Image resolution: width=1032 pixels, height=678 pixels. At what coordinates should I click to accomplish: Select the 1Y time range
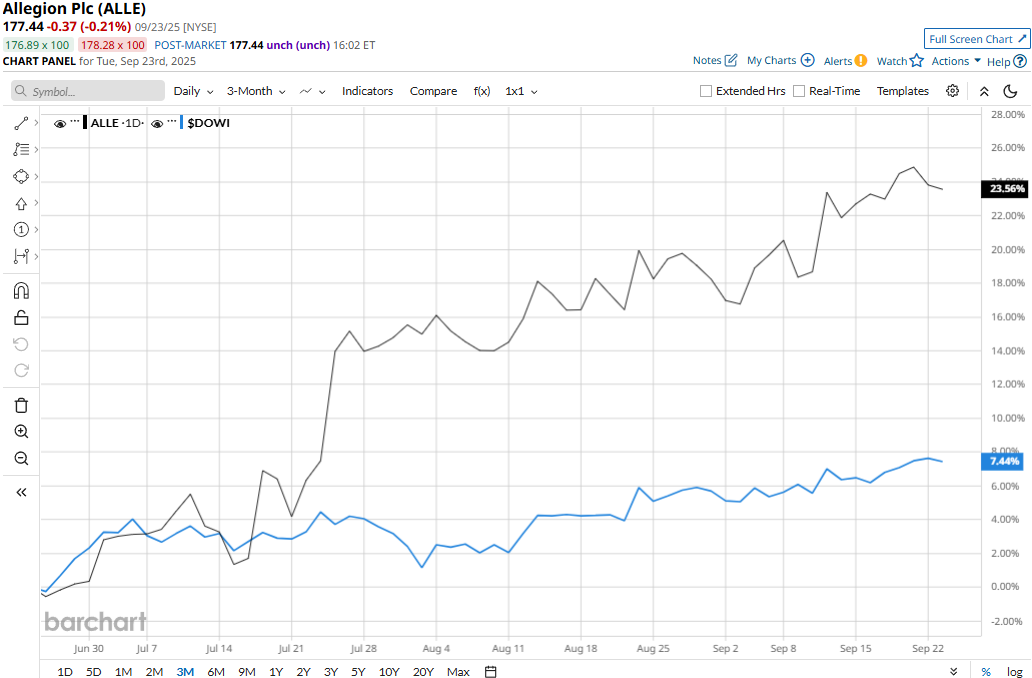276,671
